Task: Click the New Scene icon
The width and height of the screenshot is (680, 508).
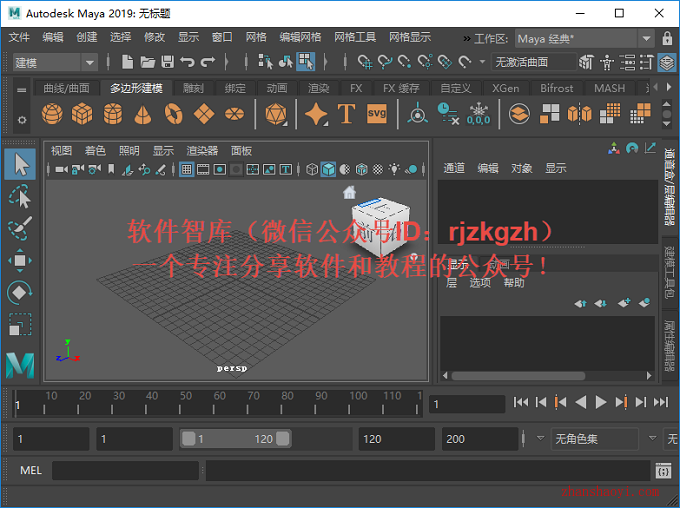Action: click(x=127, y=62)
